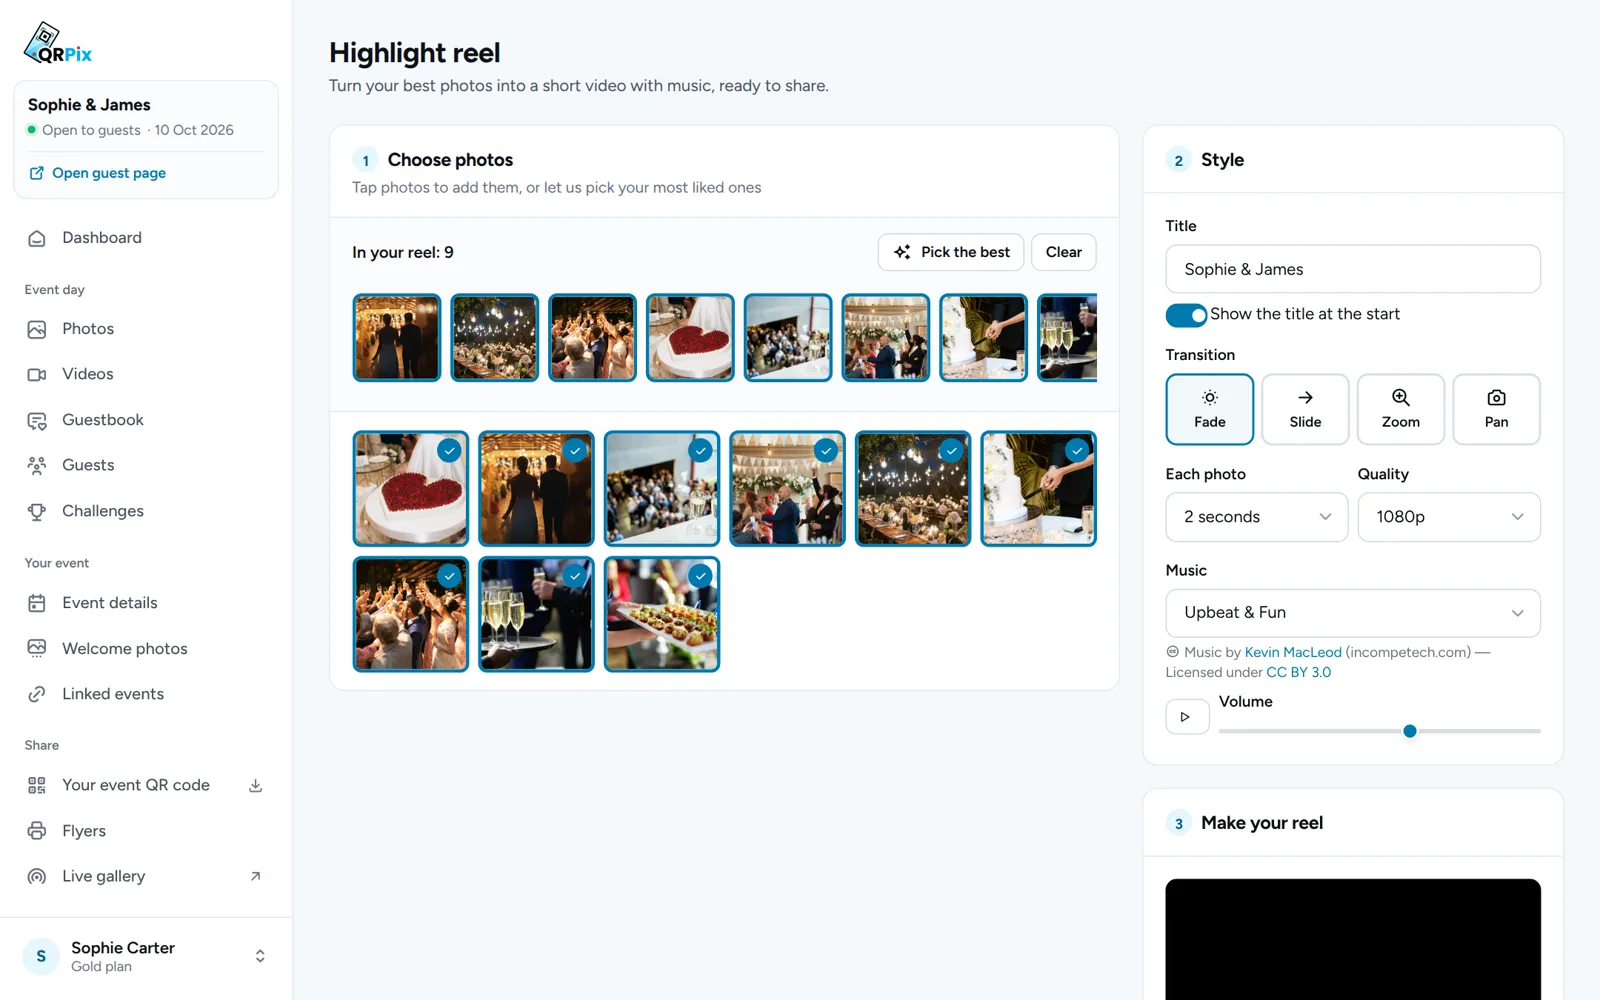1600x1000 pixels.
Task: Uncheck the appetizer tray photo
Action: pyautogui.click(x=662, y=614)
